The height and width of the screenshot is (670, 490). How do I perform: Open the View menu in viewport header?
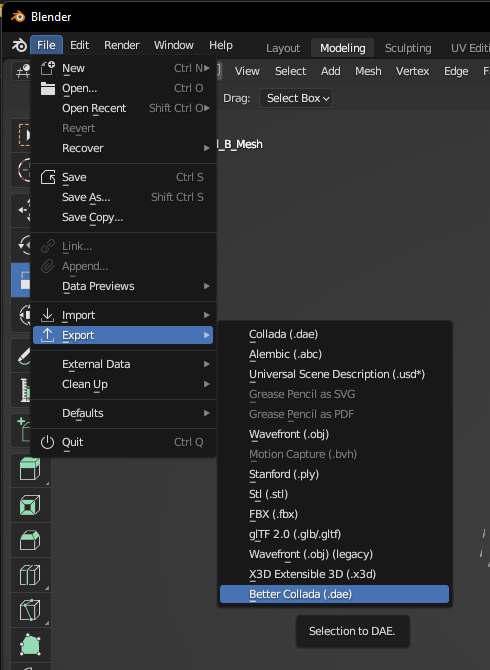pos(247,71)
